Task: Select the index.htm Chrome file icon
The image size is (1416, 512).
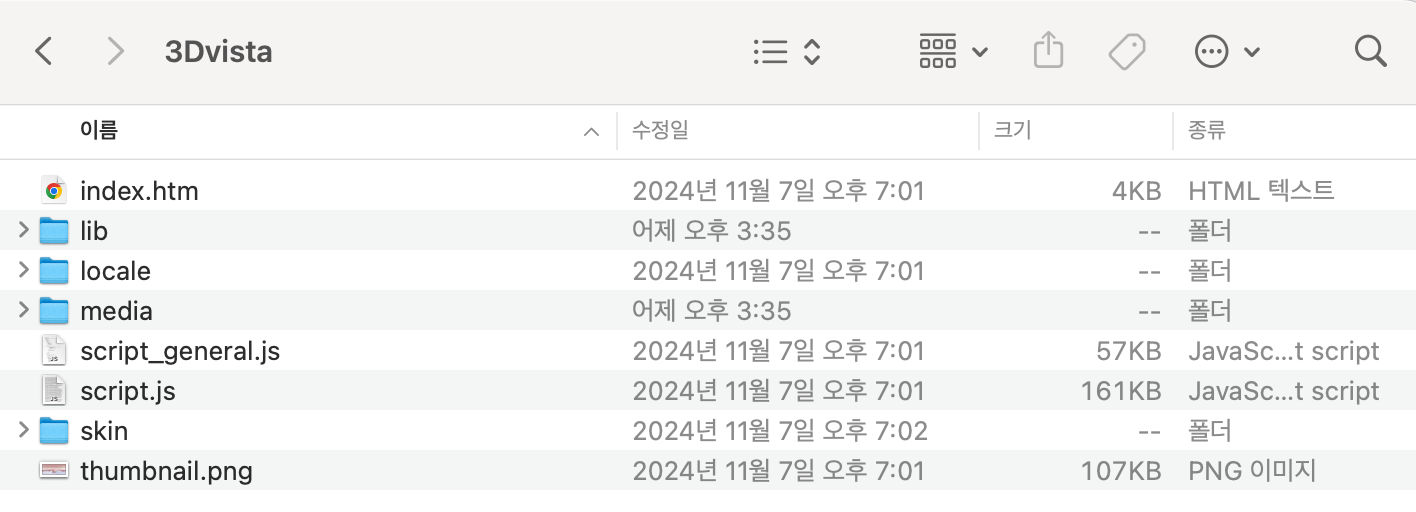Action: coord(54,190)
